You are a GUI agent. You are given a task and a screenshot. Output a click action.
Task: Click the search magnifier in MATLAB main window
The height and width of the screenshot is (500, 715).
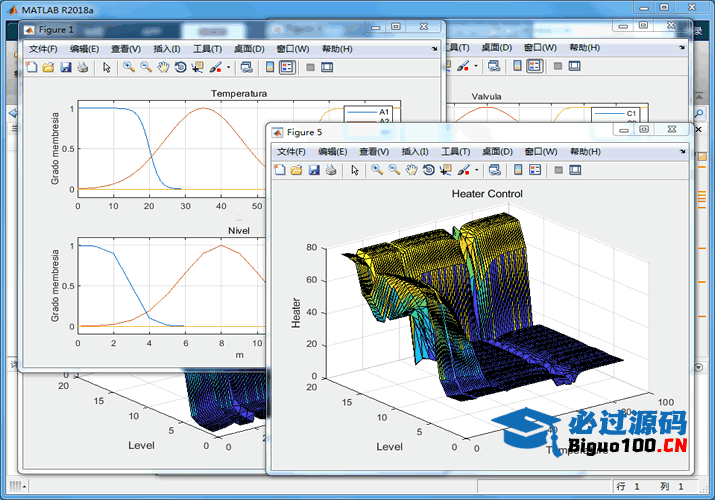699,113
